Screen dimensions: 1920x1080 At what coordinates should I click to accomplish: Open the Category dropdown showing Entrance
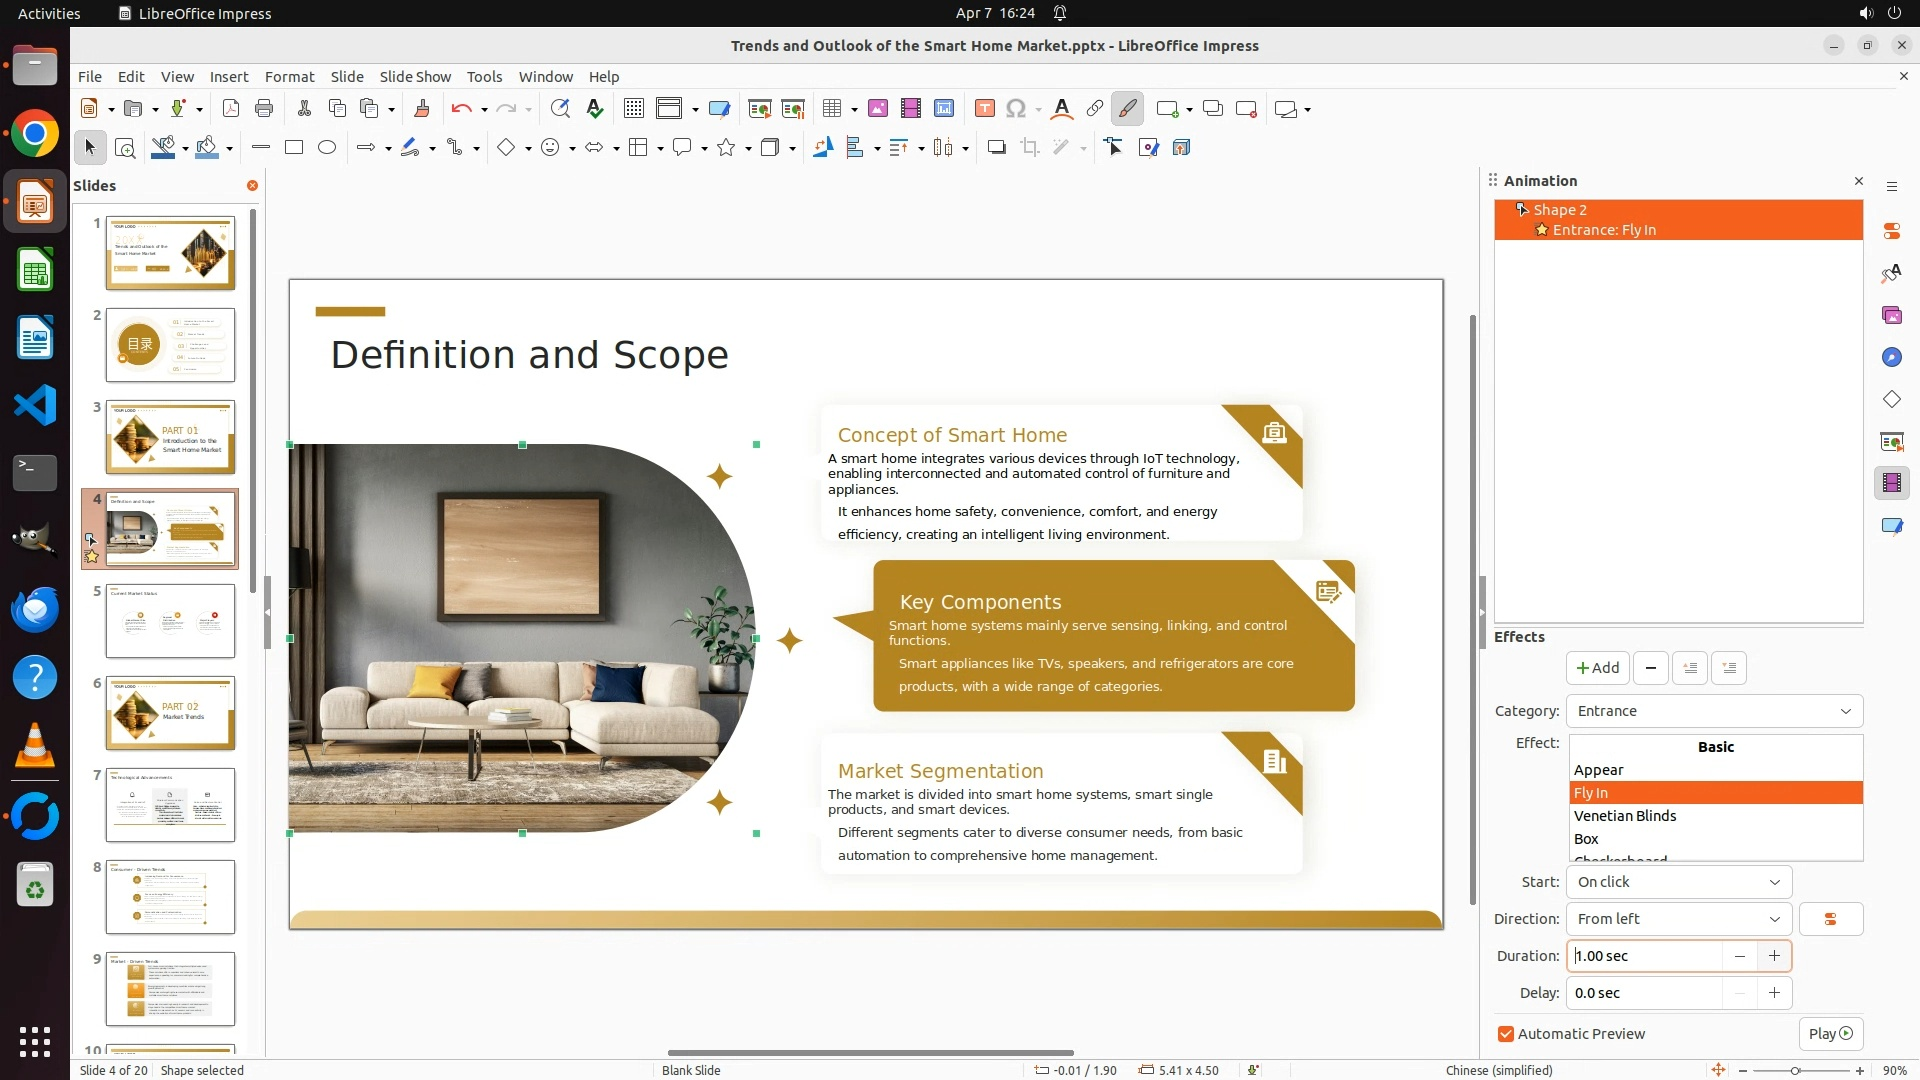1714,711
